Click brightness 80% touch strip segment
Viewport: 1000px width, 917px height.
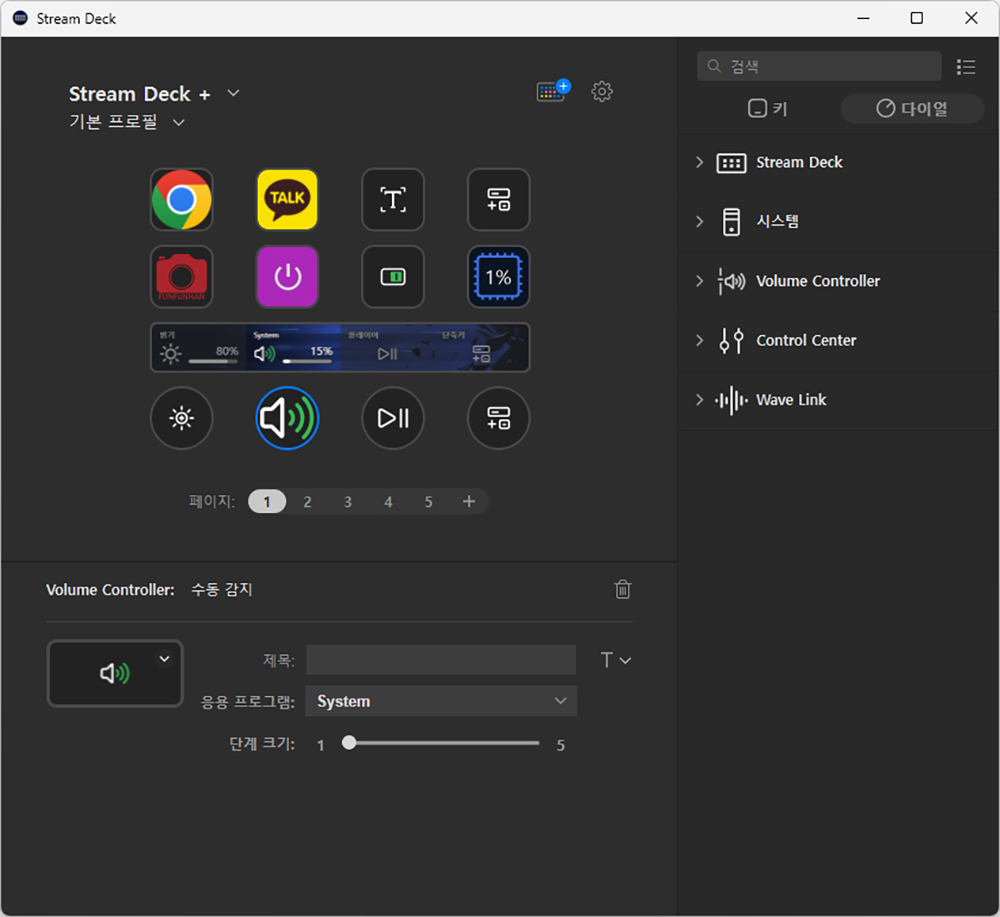coord(198,348)
